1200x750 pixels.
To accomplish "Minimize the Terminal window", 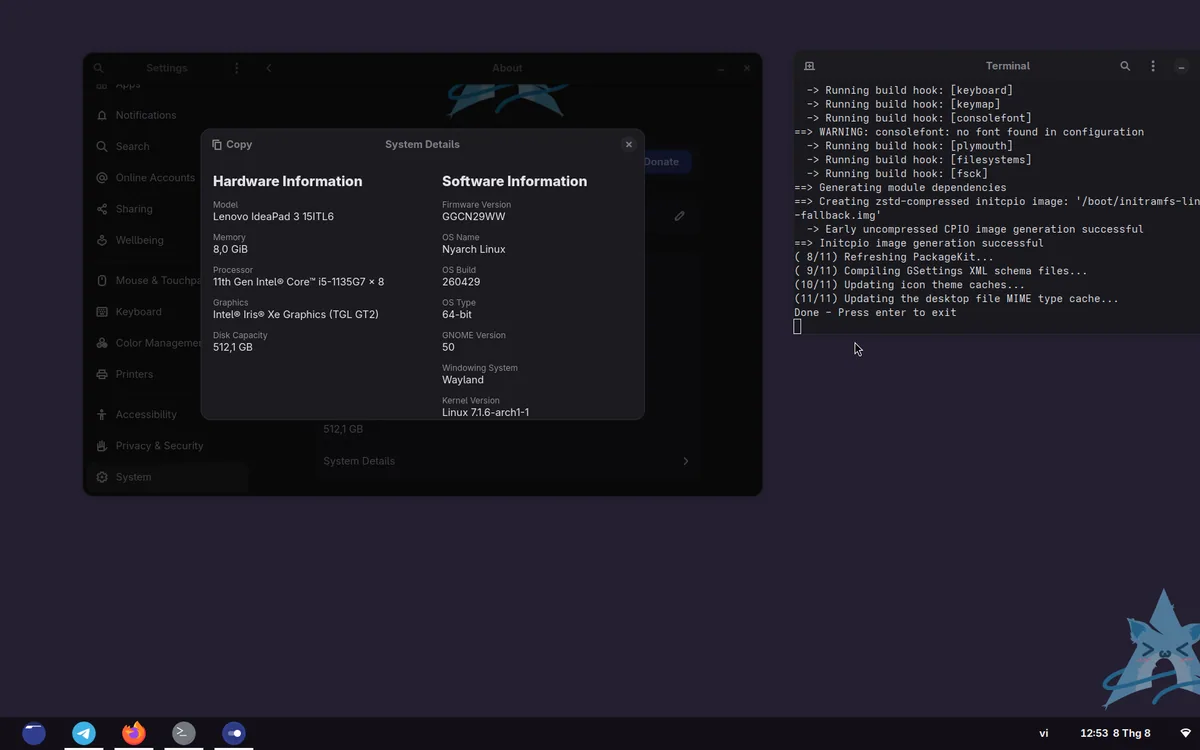I will 1182,66.
